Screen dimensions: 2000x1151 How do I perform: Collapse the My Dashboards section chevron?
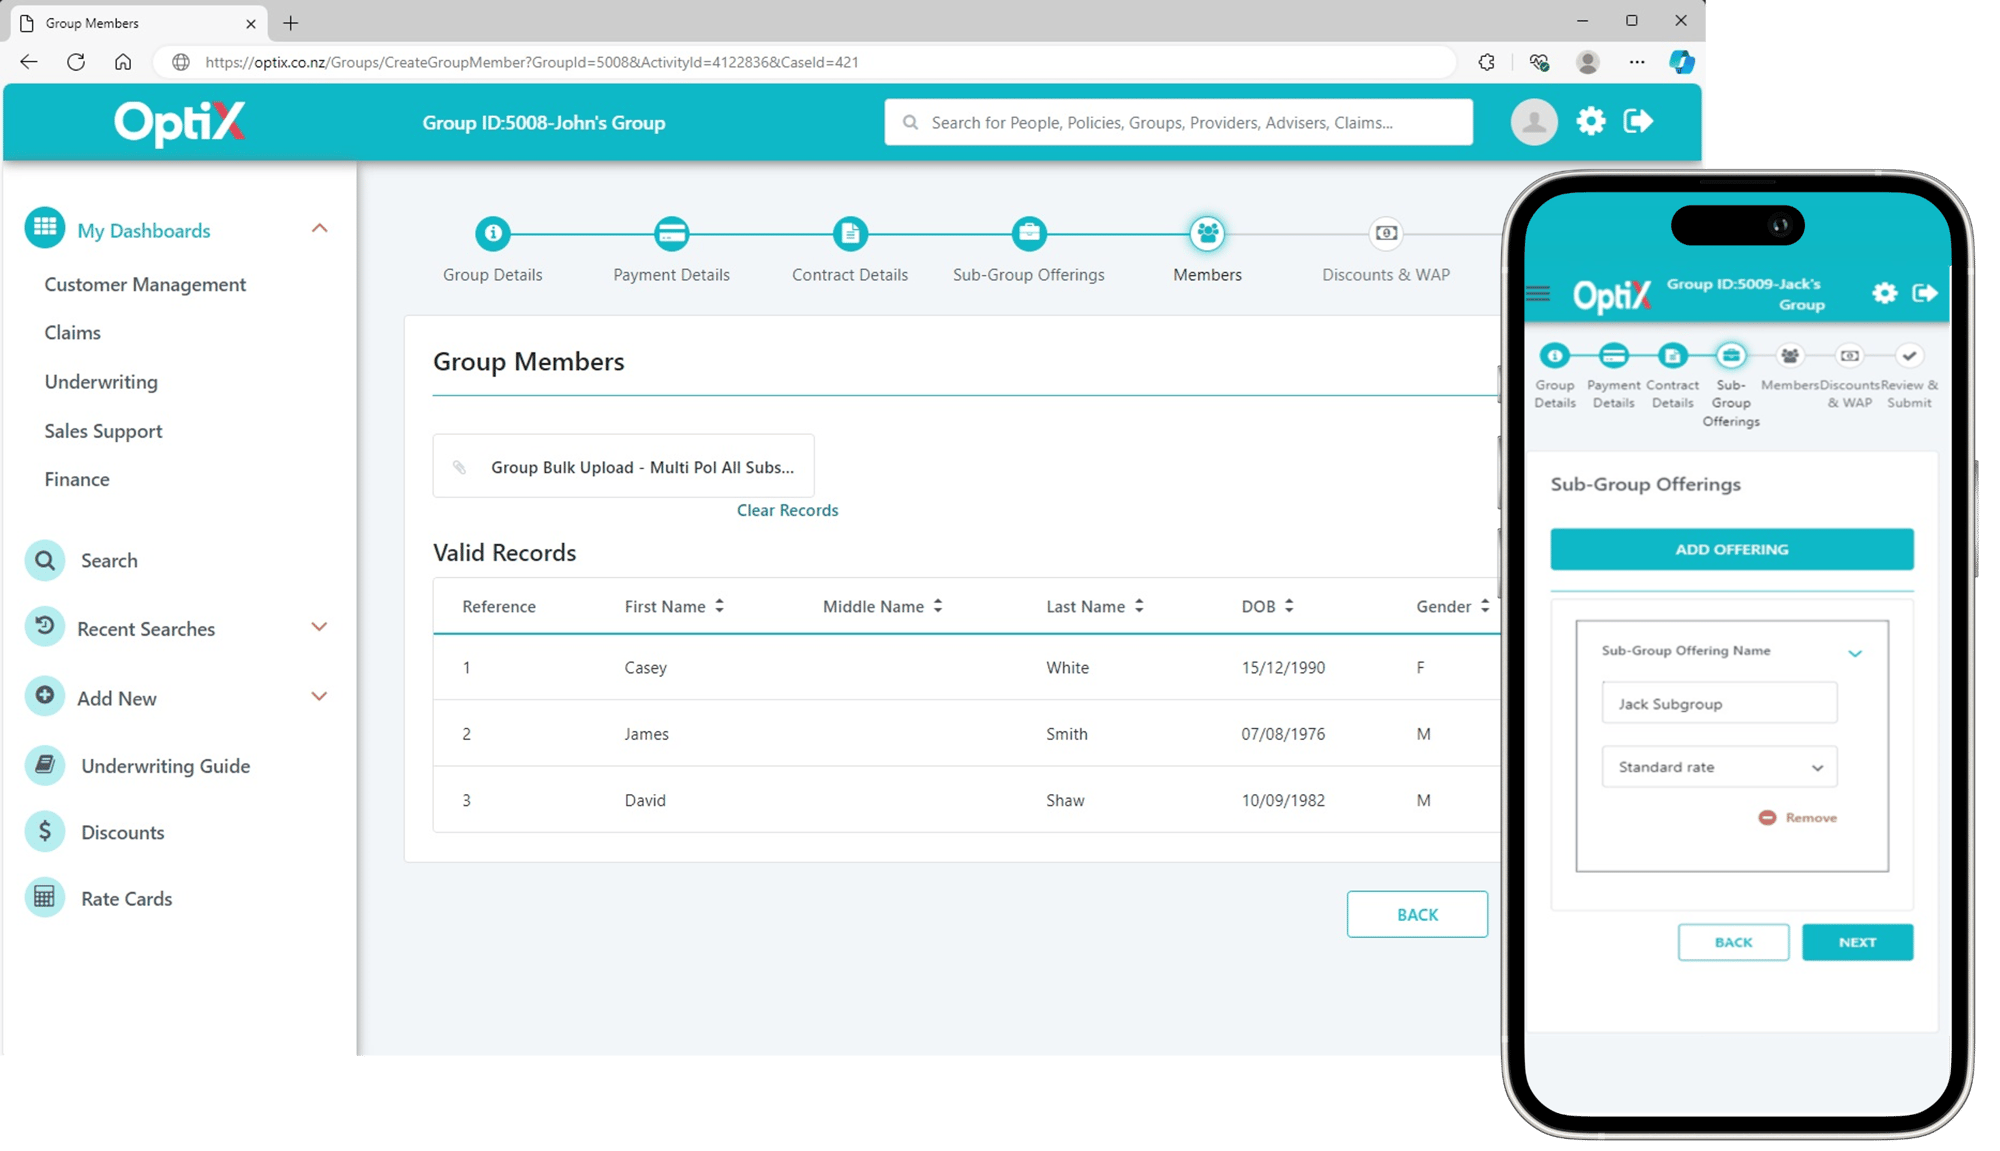pos(319,228)
